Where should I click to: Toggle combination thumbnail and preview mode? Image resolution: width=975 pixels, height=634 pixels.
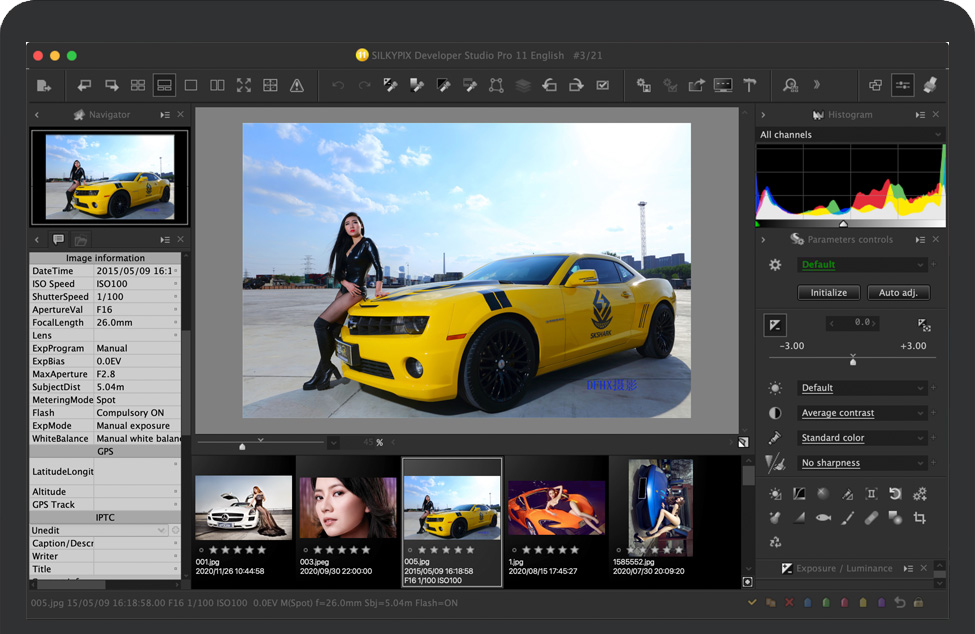point(164,86)
